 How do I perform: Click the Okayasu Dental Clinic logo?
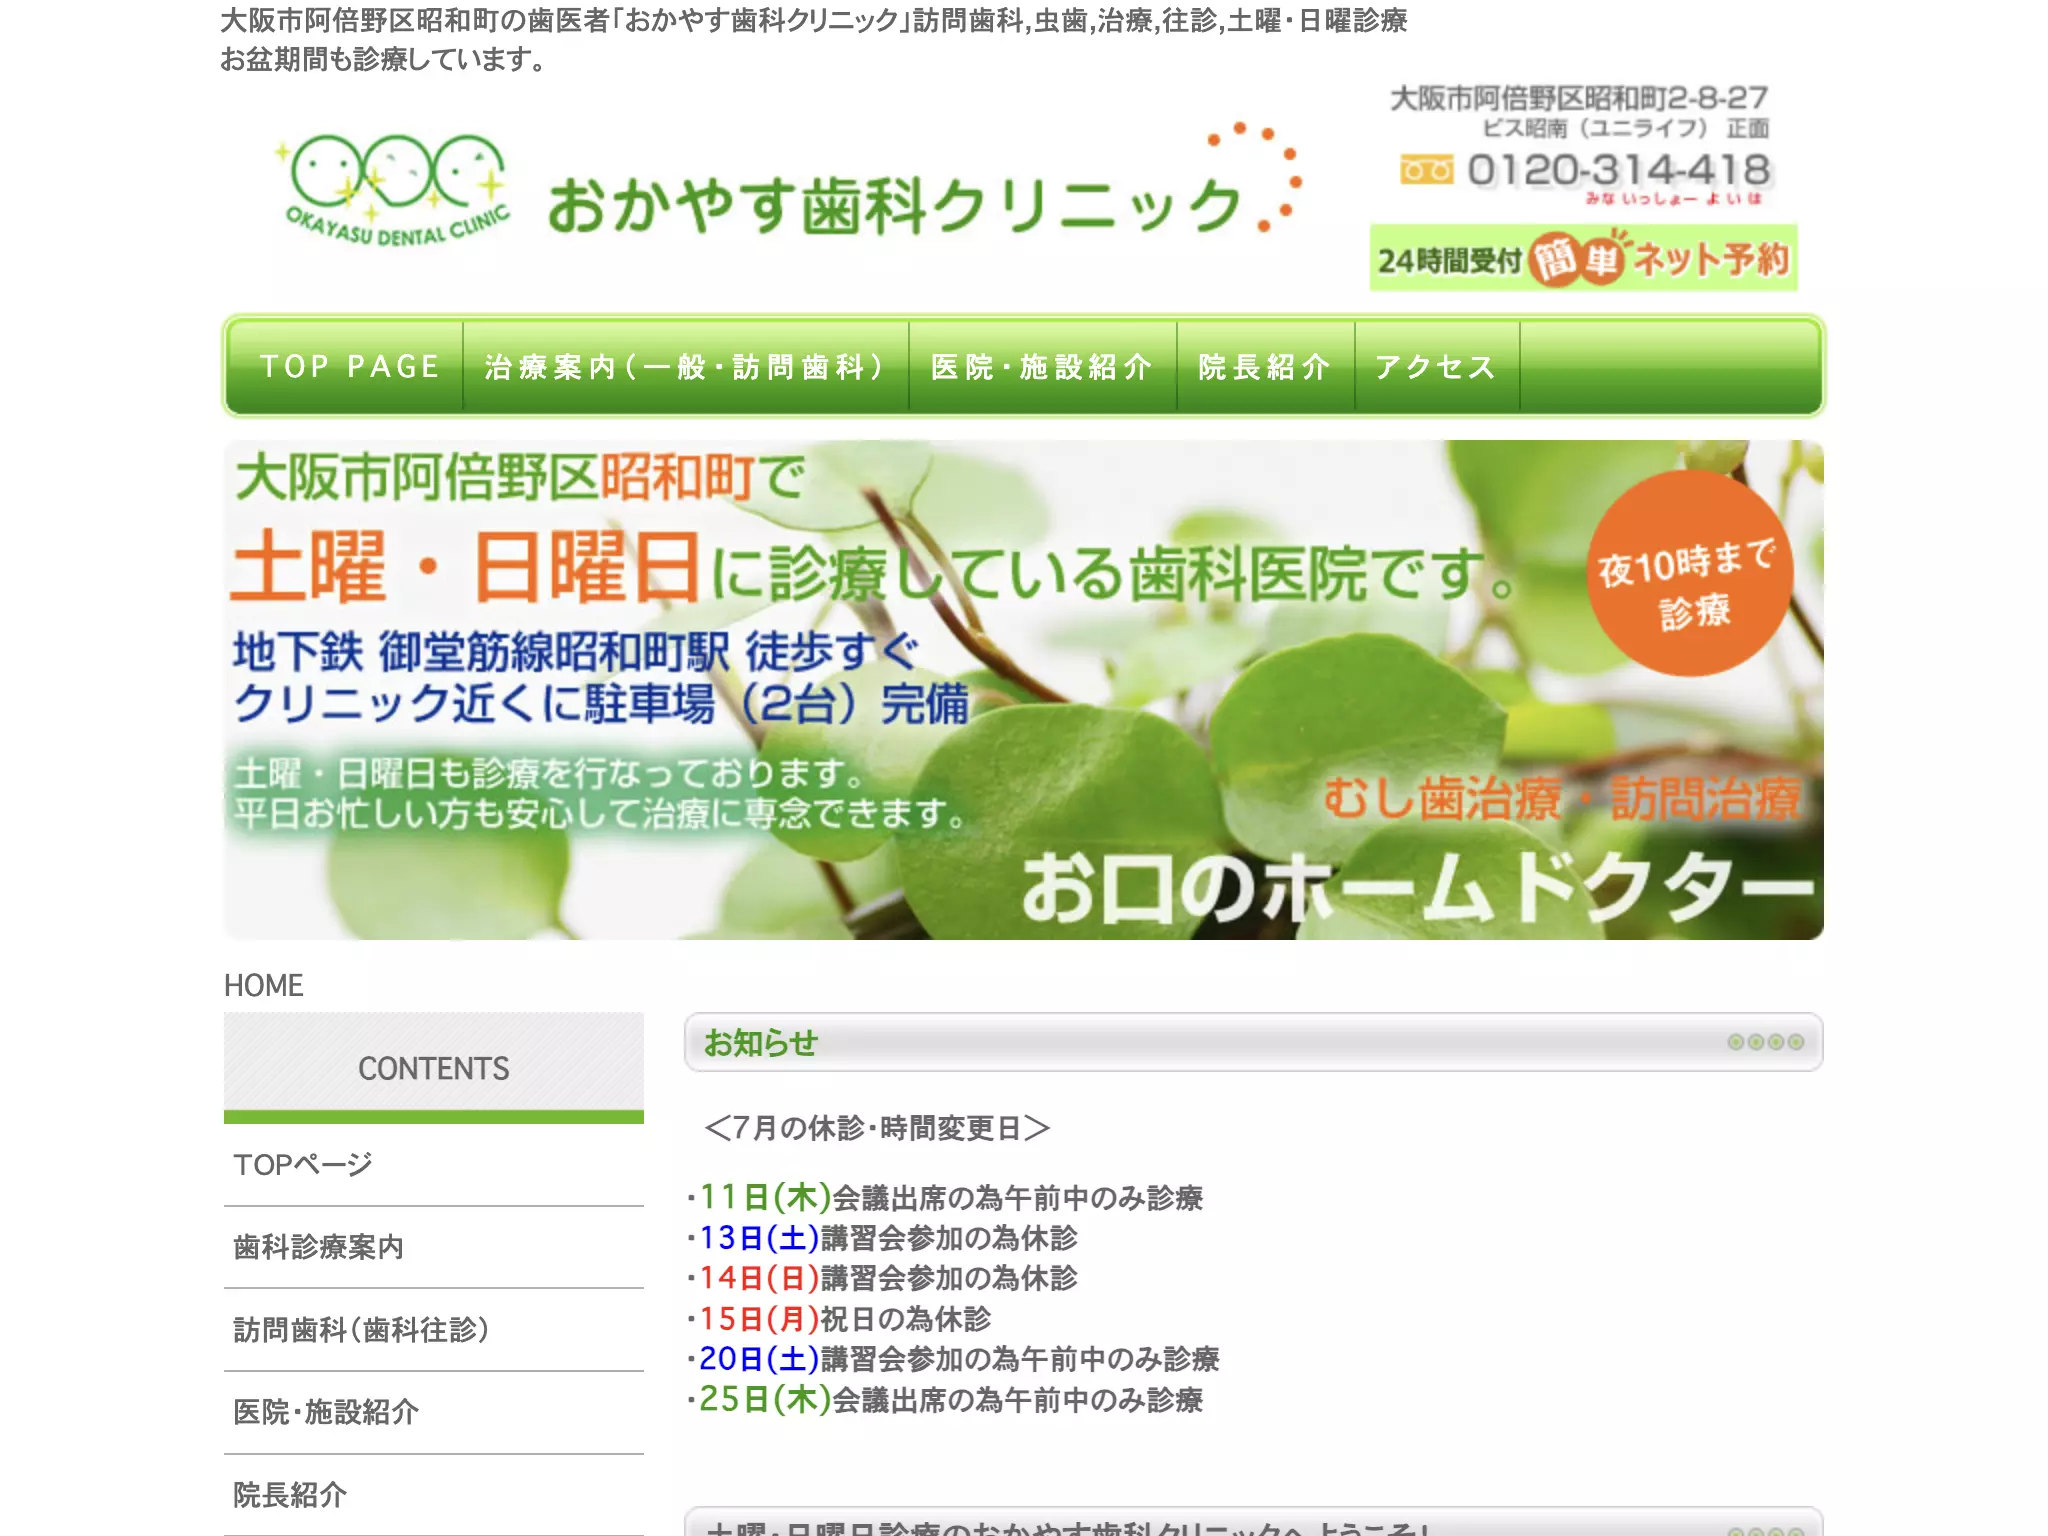(395, 190)
